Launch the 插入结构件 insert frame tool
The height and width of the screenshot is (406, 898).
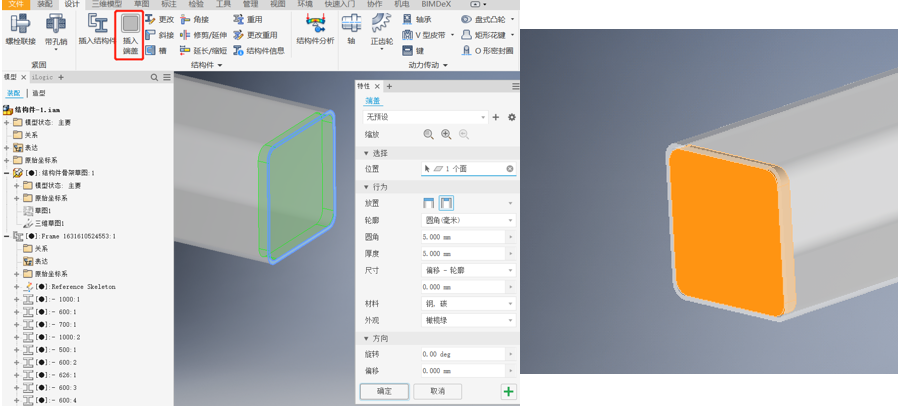(97, 30)
